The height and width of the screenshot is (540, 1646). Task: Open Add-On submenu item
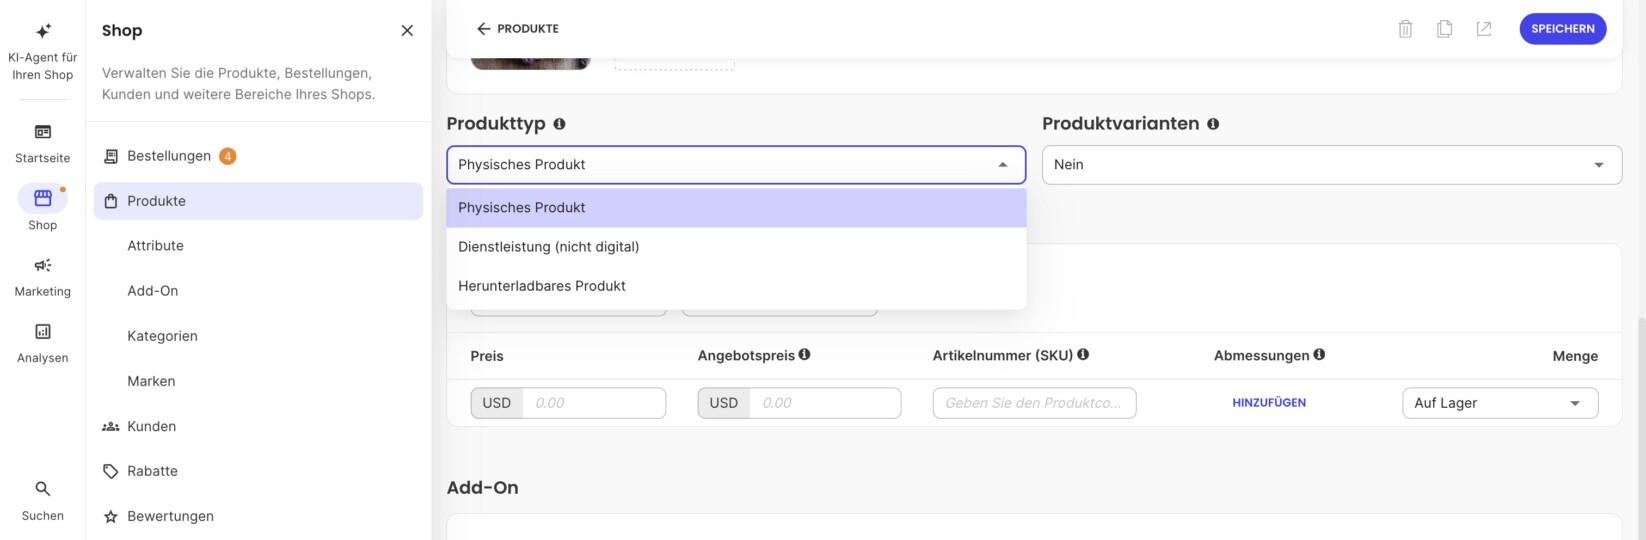(x=152, y=291)
